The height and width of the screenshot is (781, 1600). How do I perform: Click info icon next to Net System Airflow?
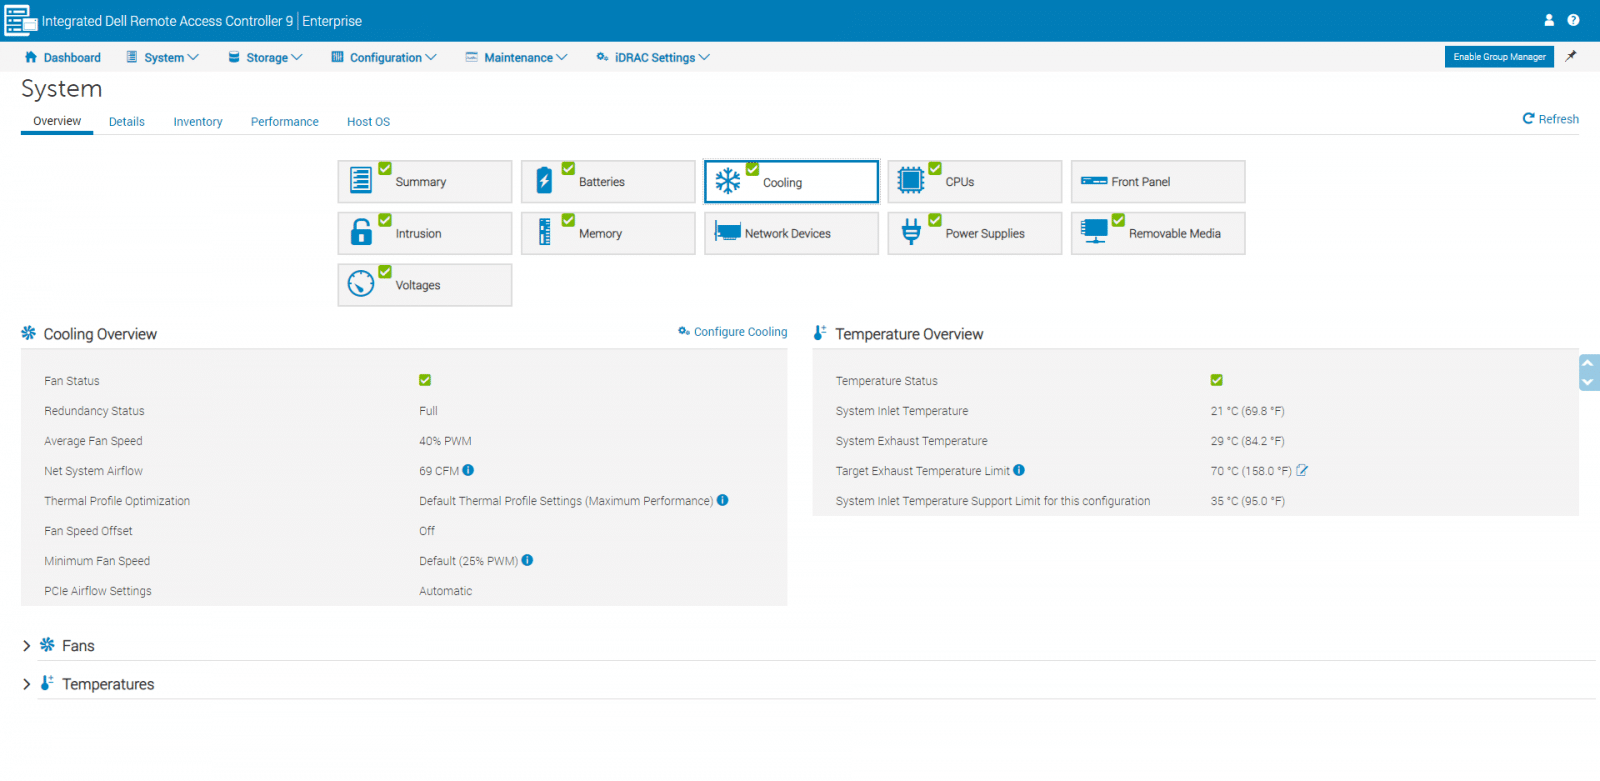pyautogui.click(x=468, y=470)
